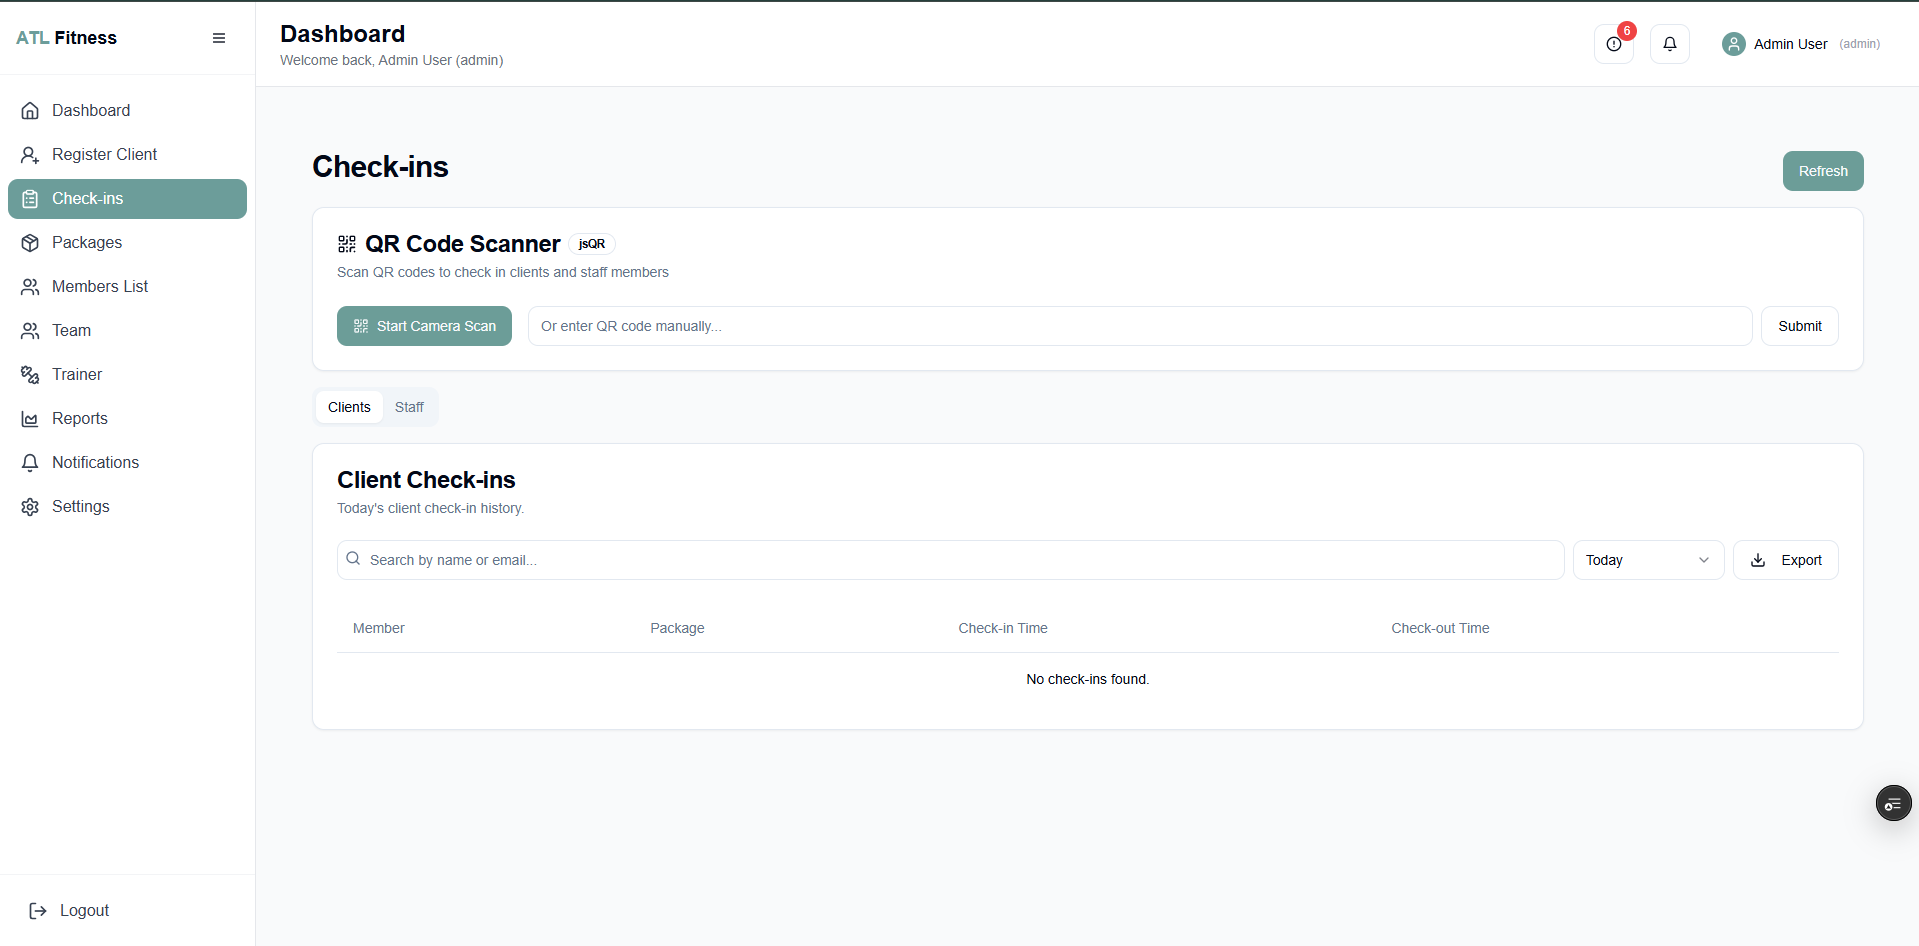Open Trainer label in the sidebar
Screen dimensions: 1919x946
point(77,375)
